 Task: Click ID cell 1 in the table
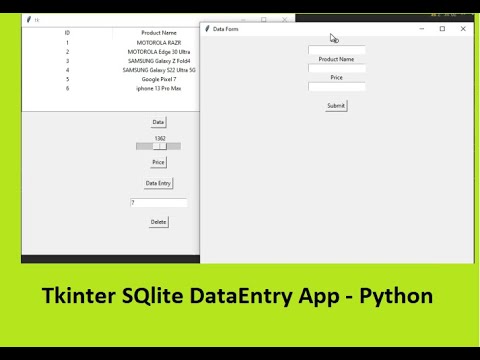pyautogui.click(x=67, y=43)
